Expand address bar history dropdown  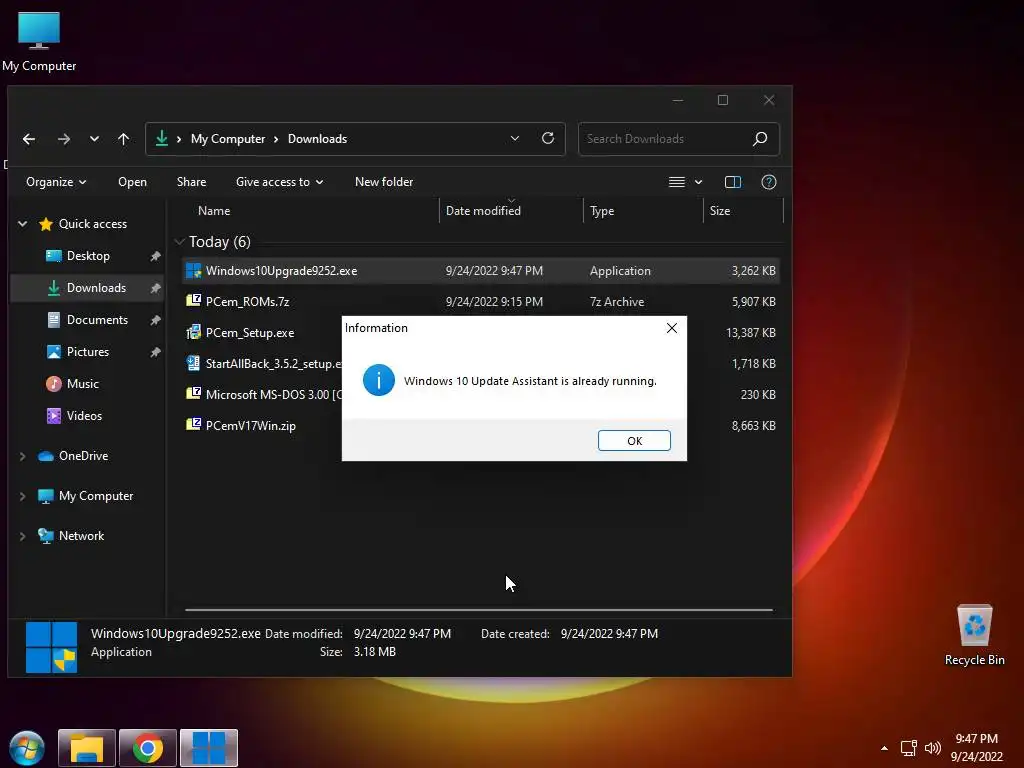(x=515, y=138)
